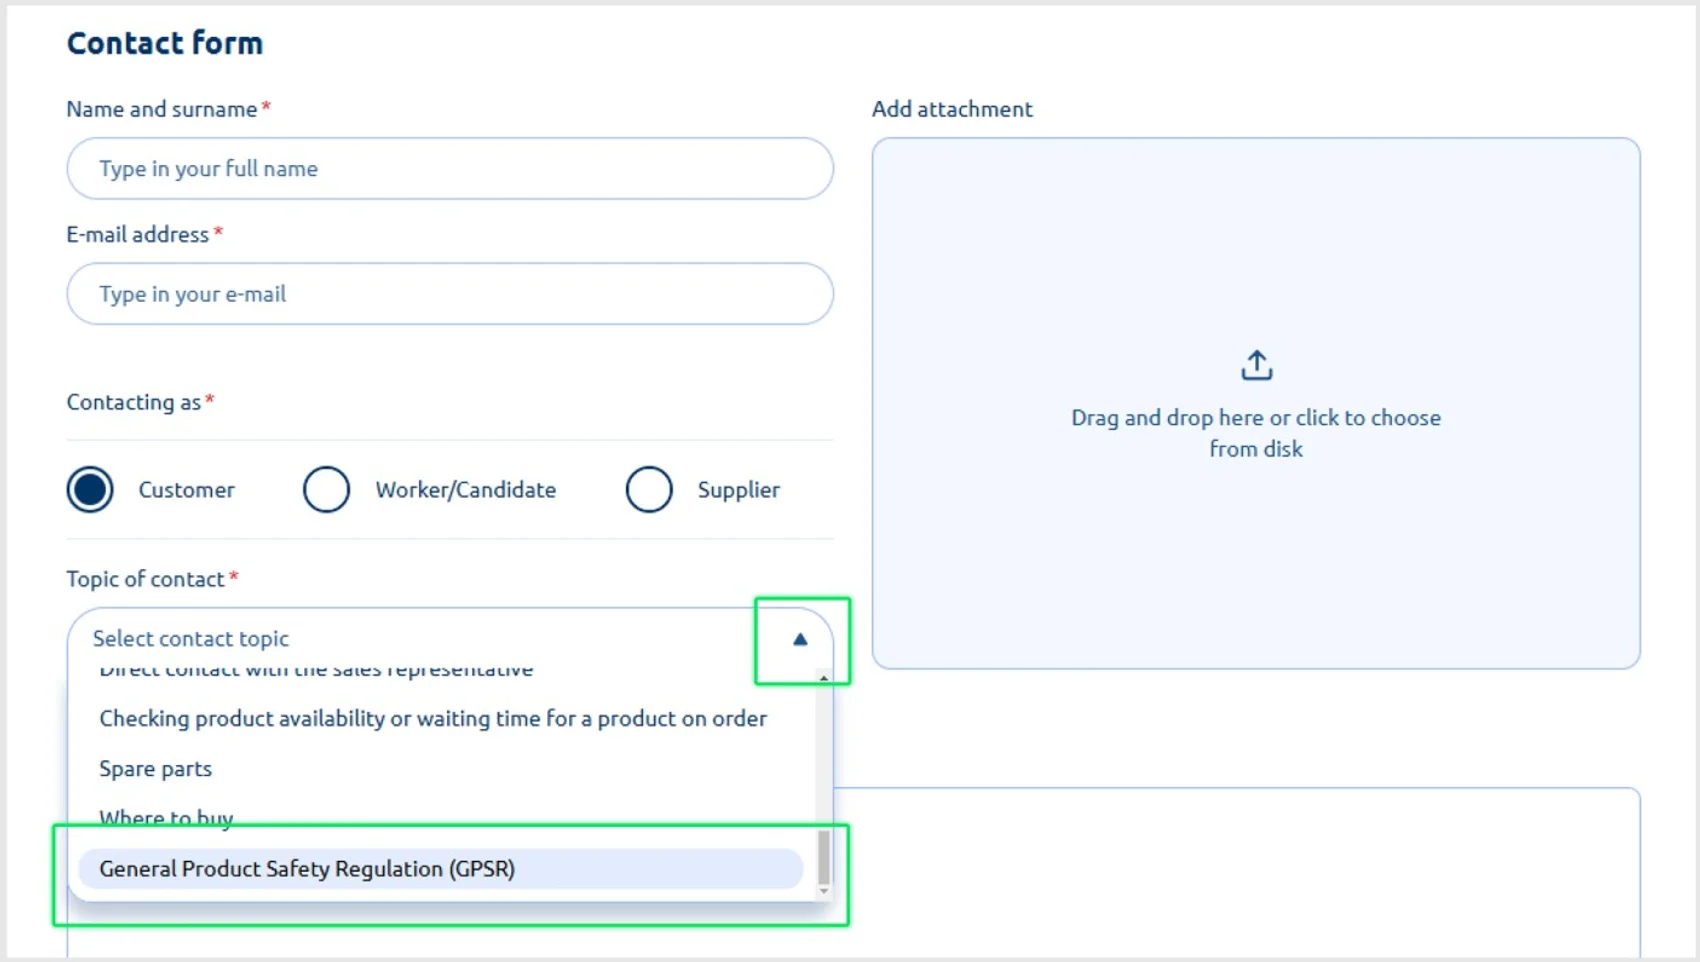
Task: Click the topic list scrollbar thumb
Action: [x=824, y=856]
